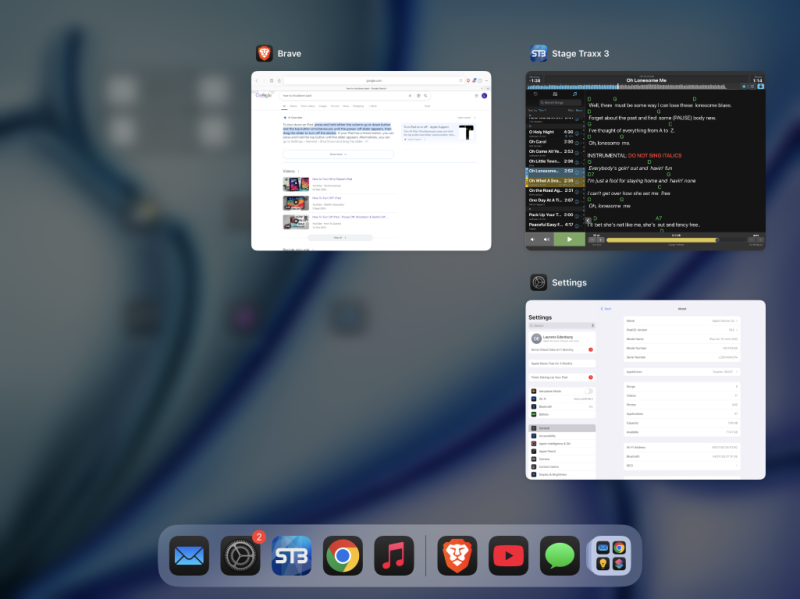Open the third video result thumbnail in Brave
The width and height of the screenshot is (800, 599).
(296, 222)
